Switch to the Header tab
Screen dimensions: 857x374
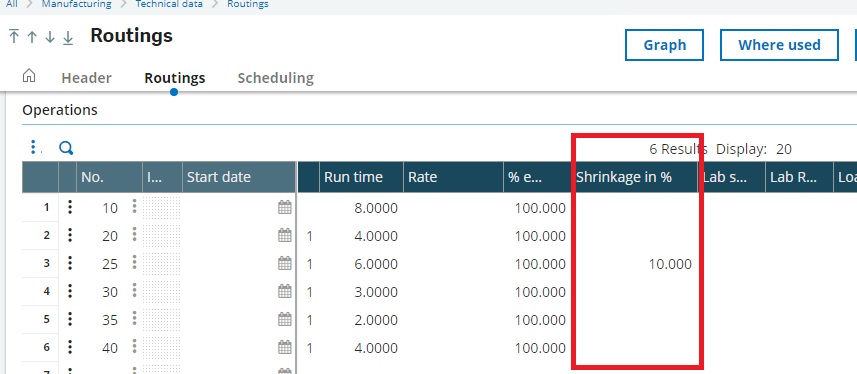click(x=86, y=78)
